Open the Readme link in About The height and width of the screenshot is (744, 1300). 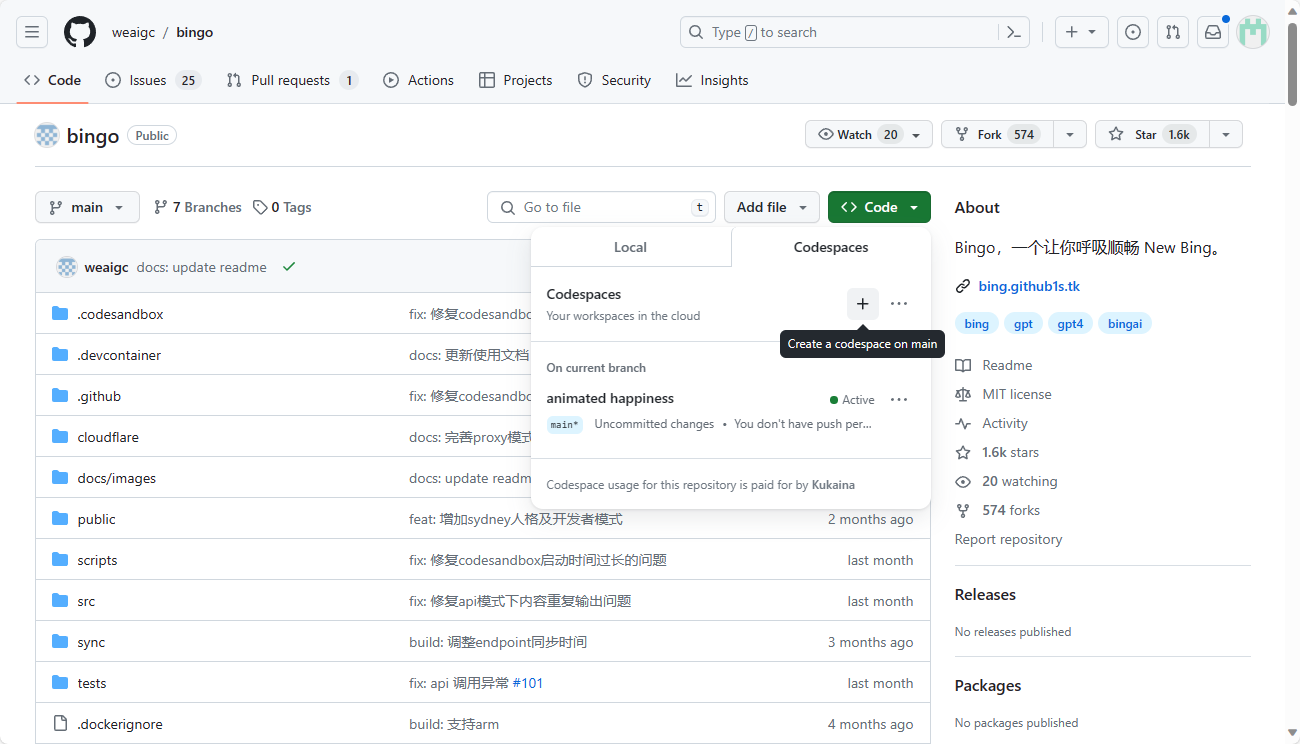pyautogui.click(x=1007, y=365)
